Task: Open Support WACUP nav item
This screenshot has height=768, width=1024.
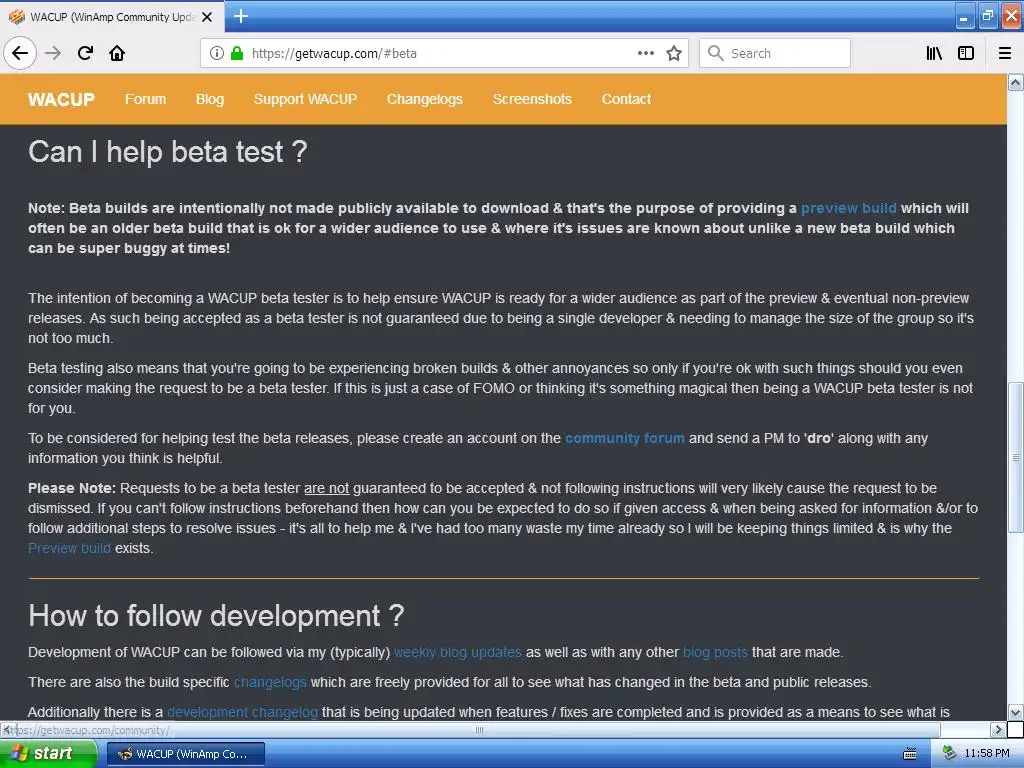Action: (306, 99)
